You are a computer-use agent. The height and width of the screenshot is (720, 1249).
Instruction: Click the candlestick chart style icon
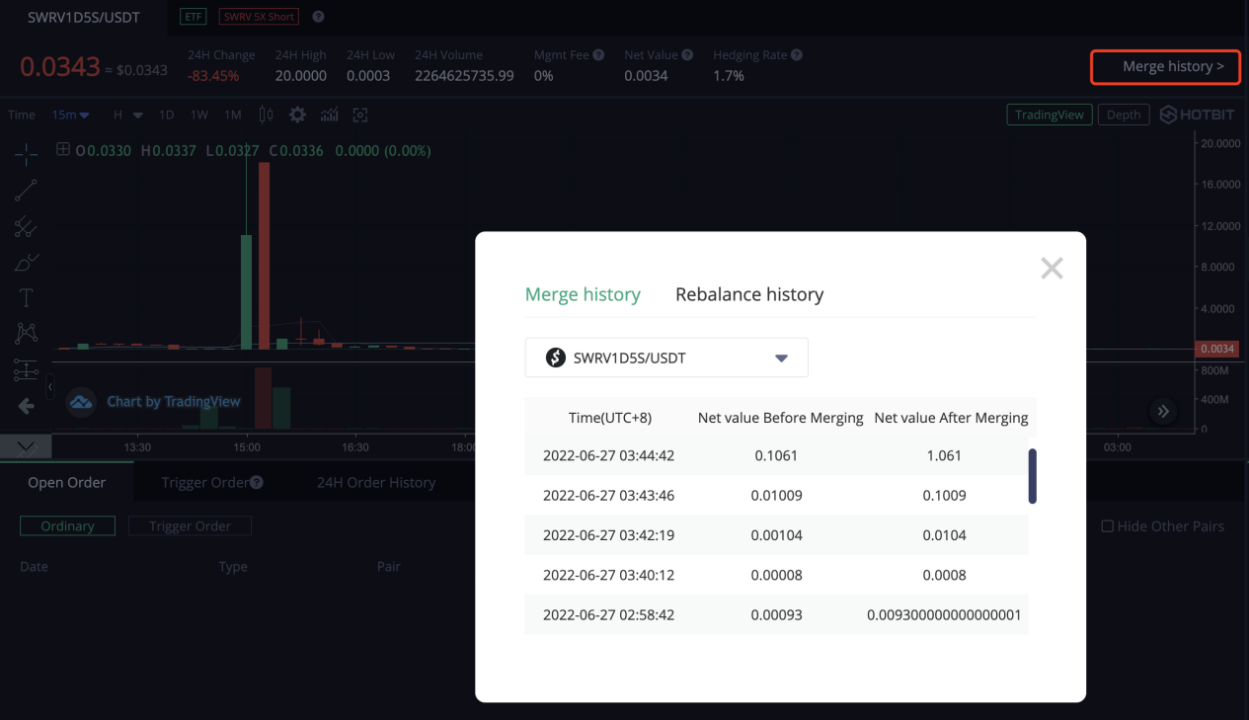click(266, 115)
